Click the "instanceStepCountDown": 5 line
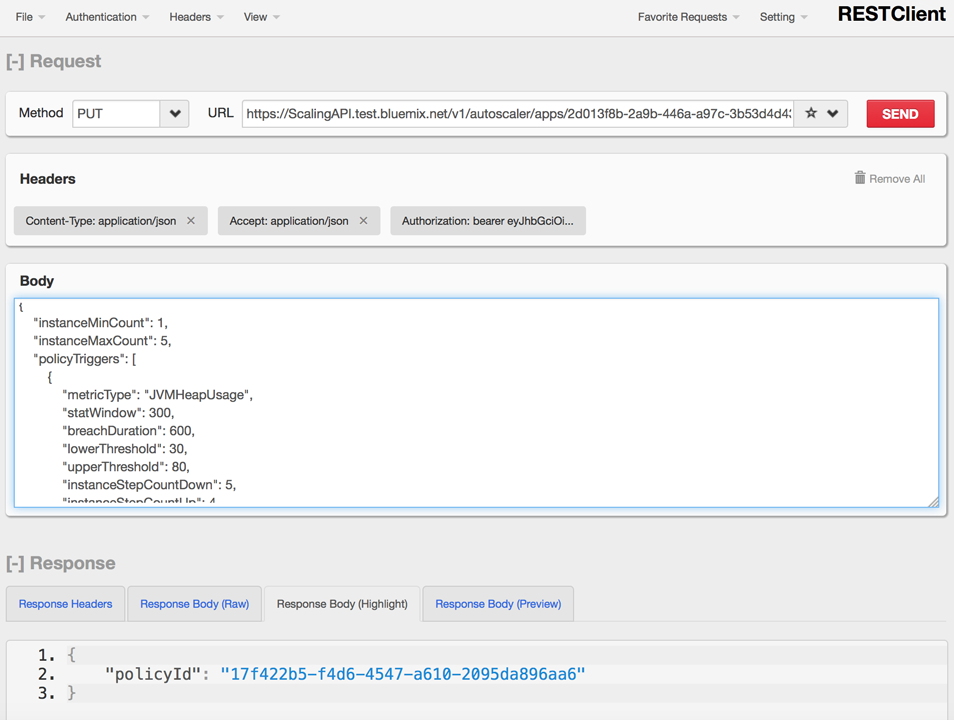The image size is (954, 720). pyautogui.click(x=149, y=485)
